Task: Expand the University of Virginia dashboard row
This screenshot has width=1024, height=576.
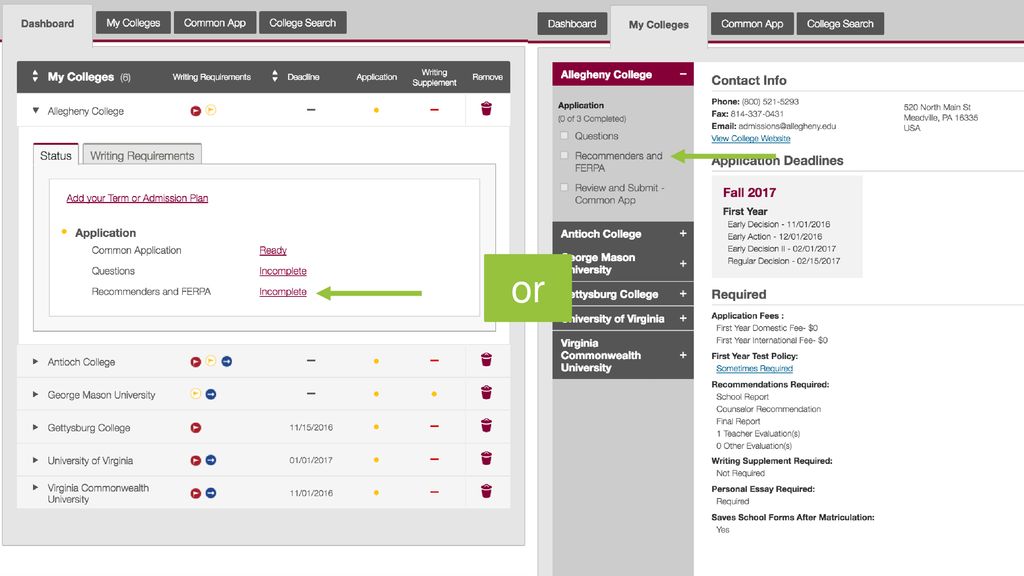Action: [x=35, y=460]
